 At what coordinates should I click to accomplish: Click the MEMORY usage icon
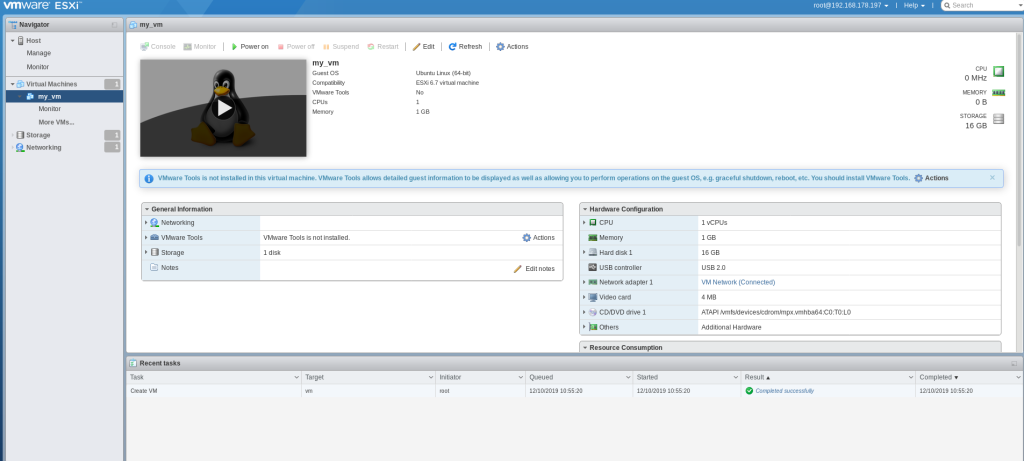[x=999, y=93]
